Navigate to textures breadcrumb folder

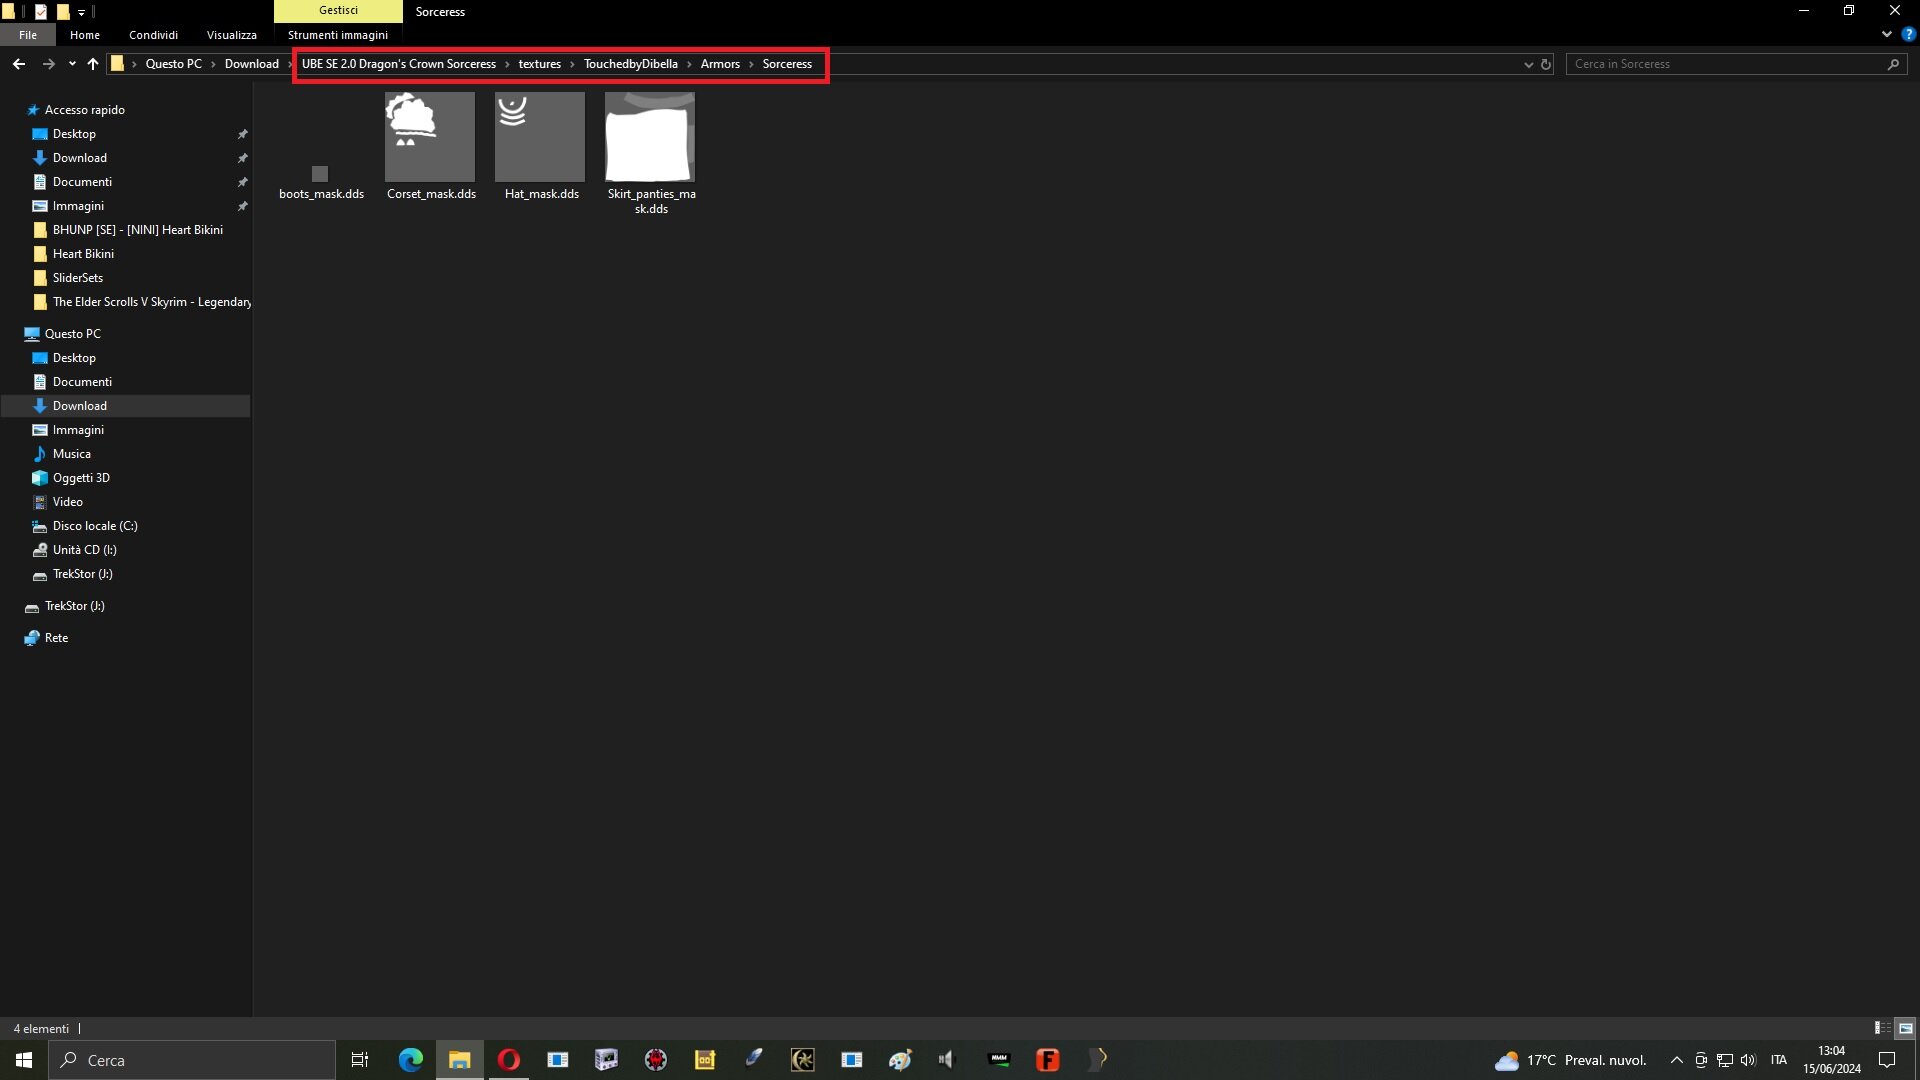click(x=540, y=64)
